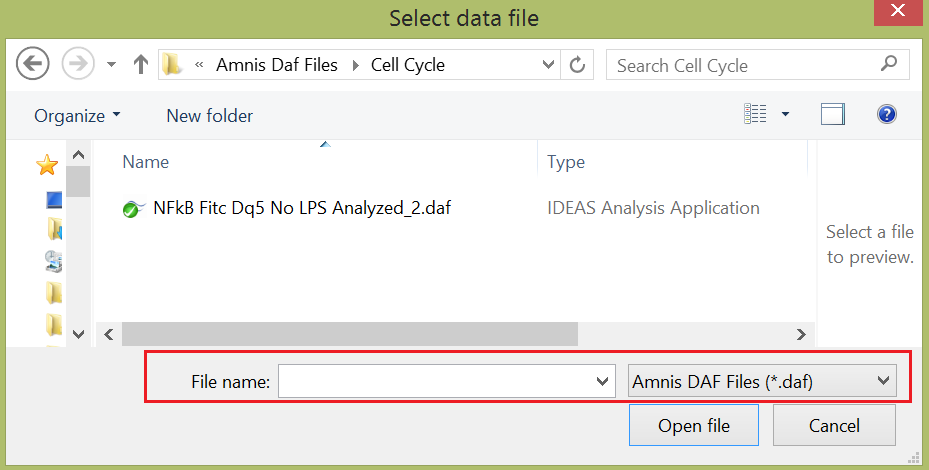Open the Organize dropdown menu

click(x=77, y=116)
